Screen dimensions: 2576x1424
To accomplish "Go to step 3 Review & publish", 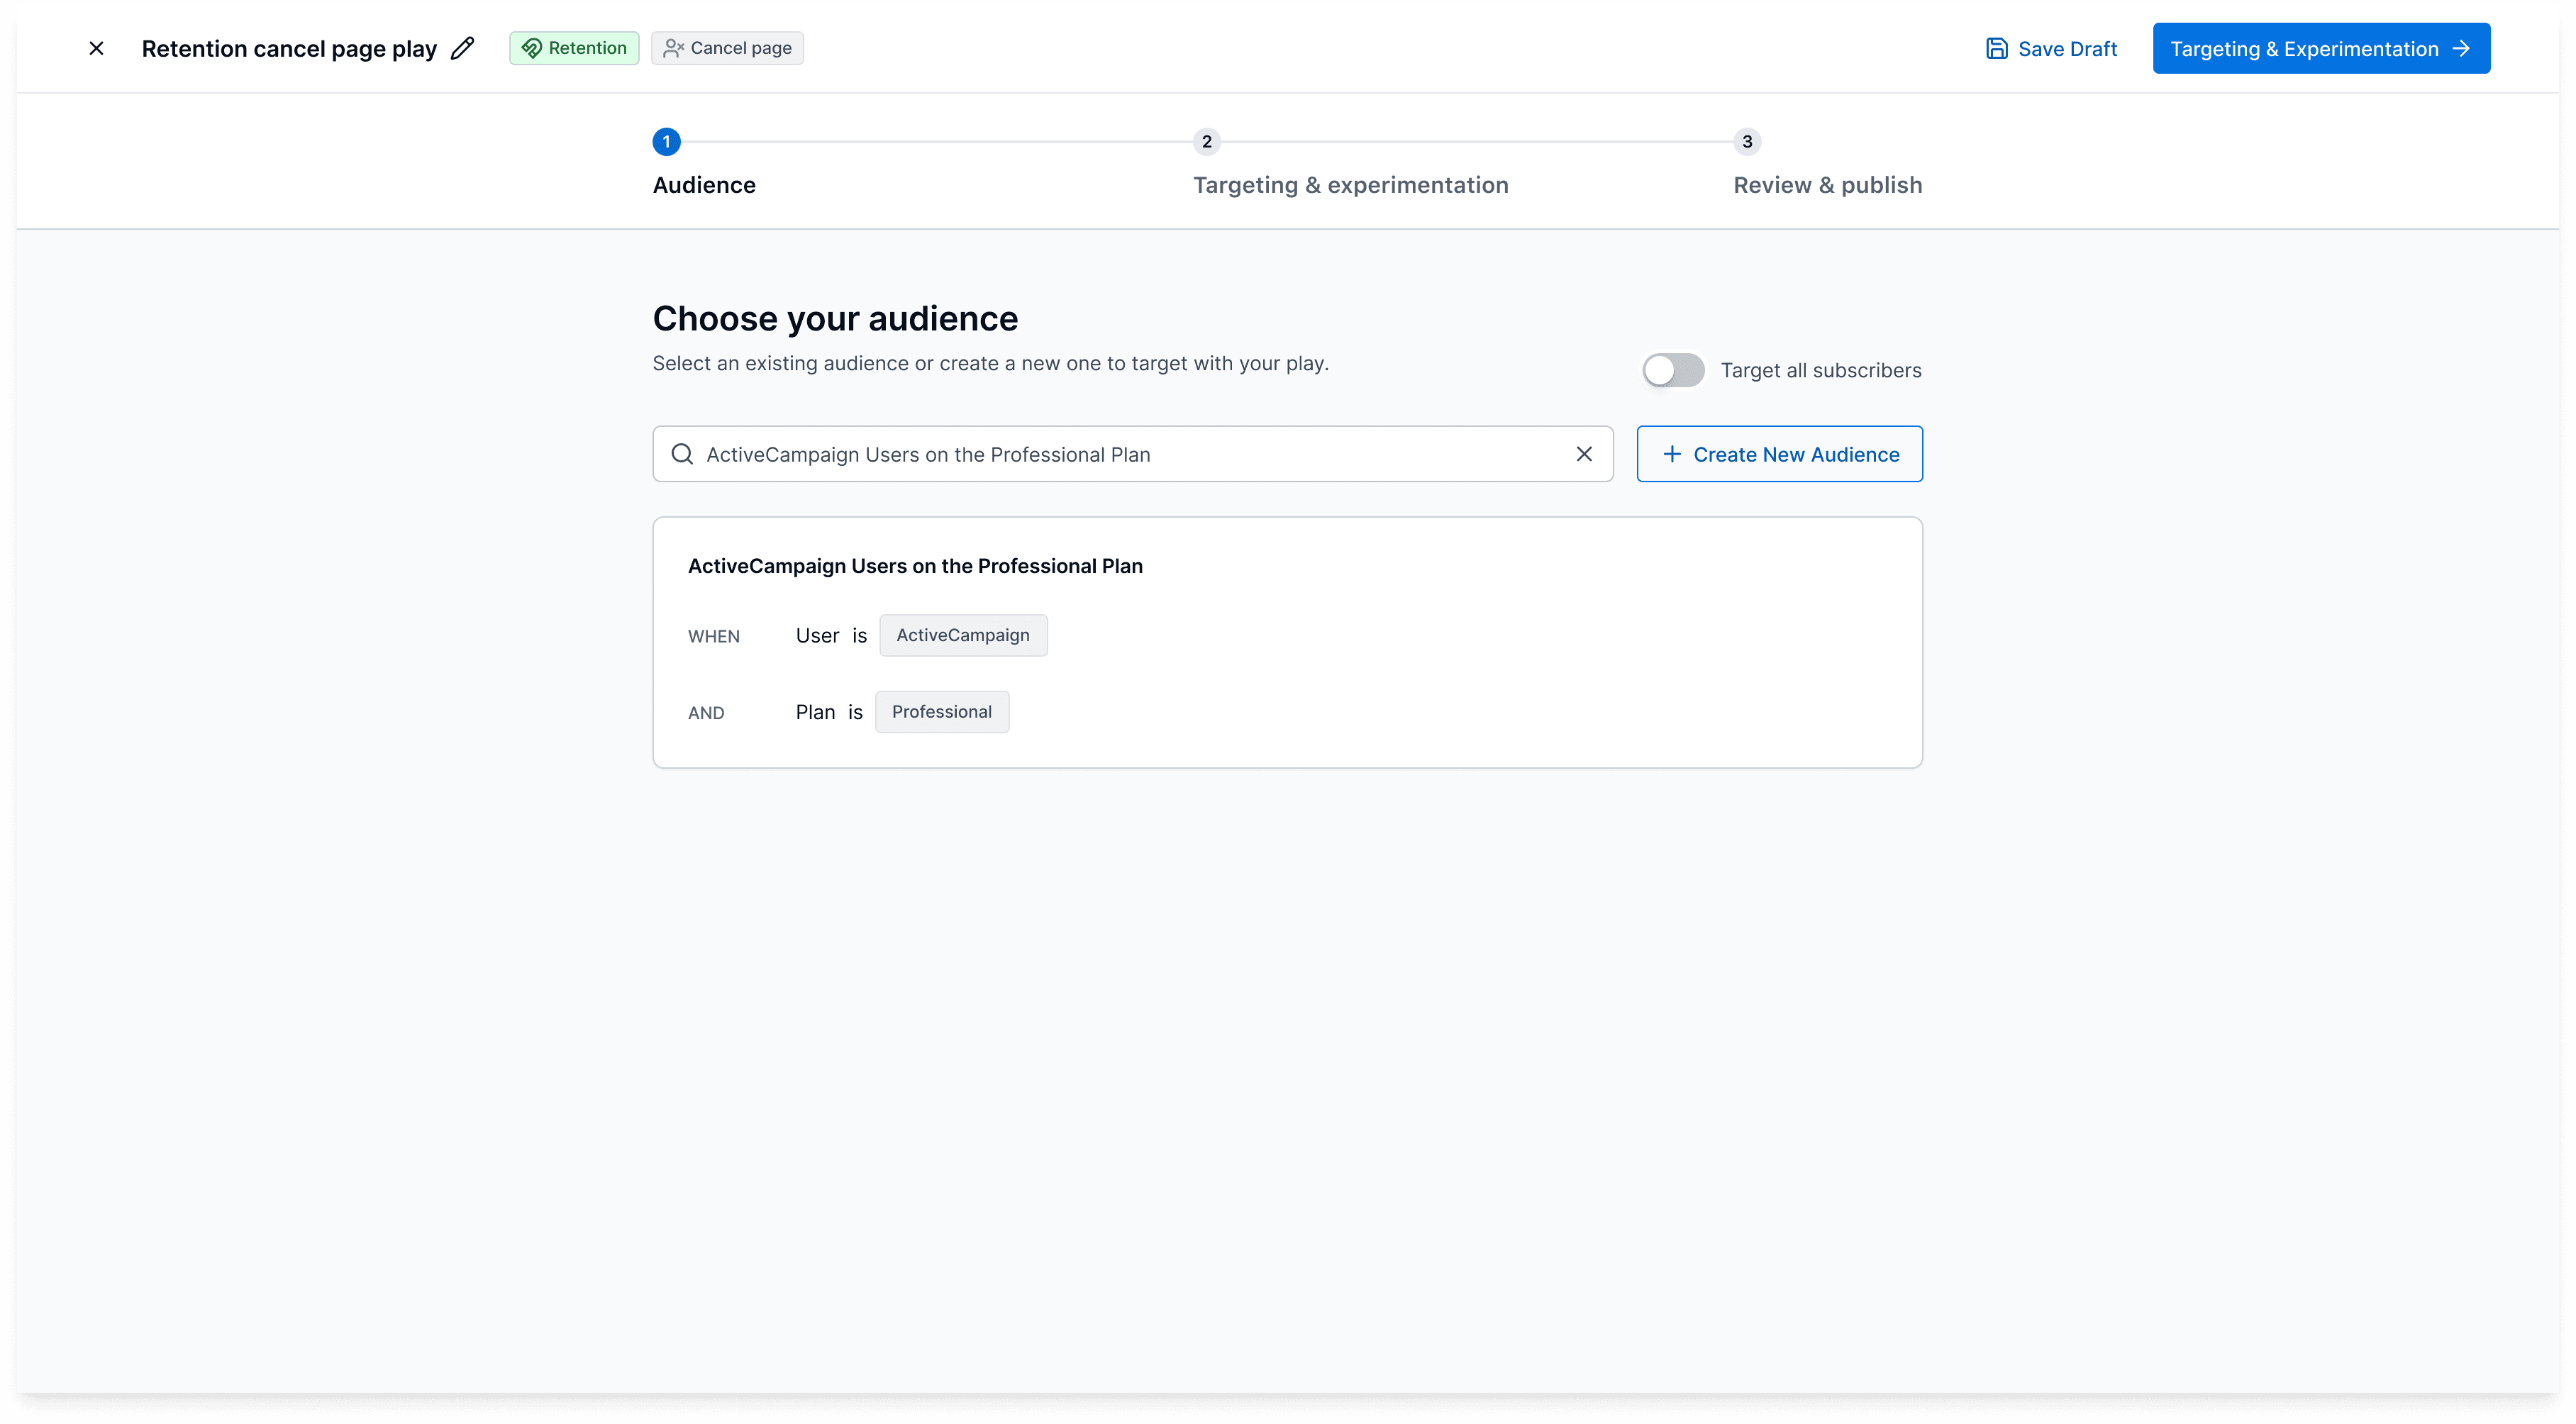I will [x=1827, y=185].
